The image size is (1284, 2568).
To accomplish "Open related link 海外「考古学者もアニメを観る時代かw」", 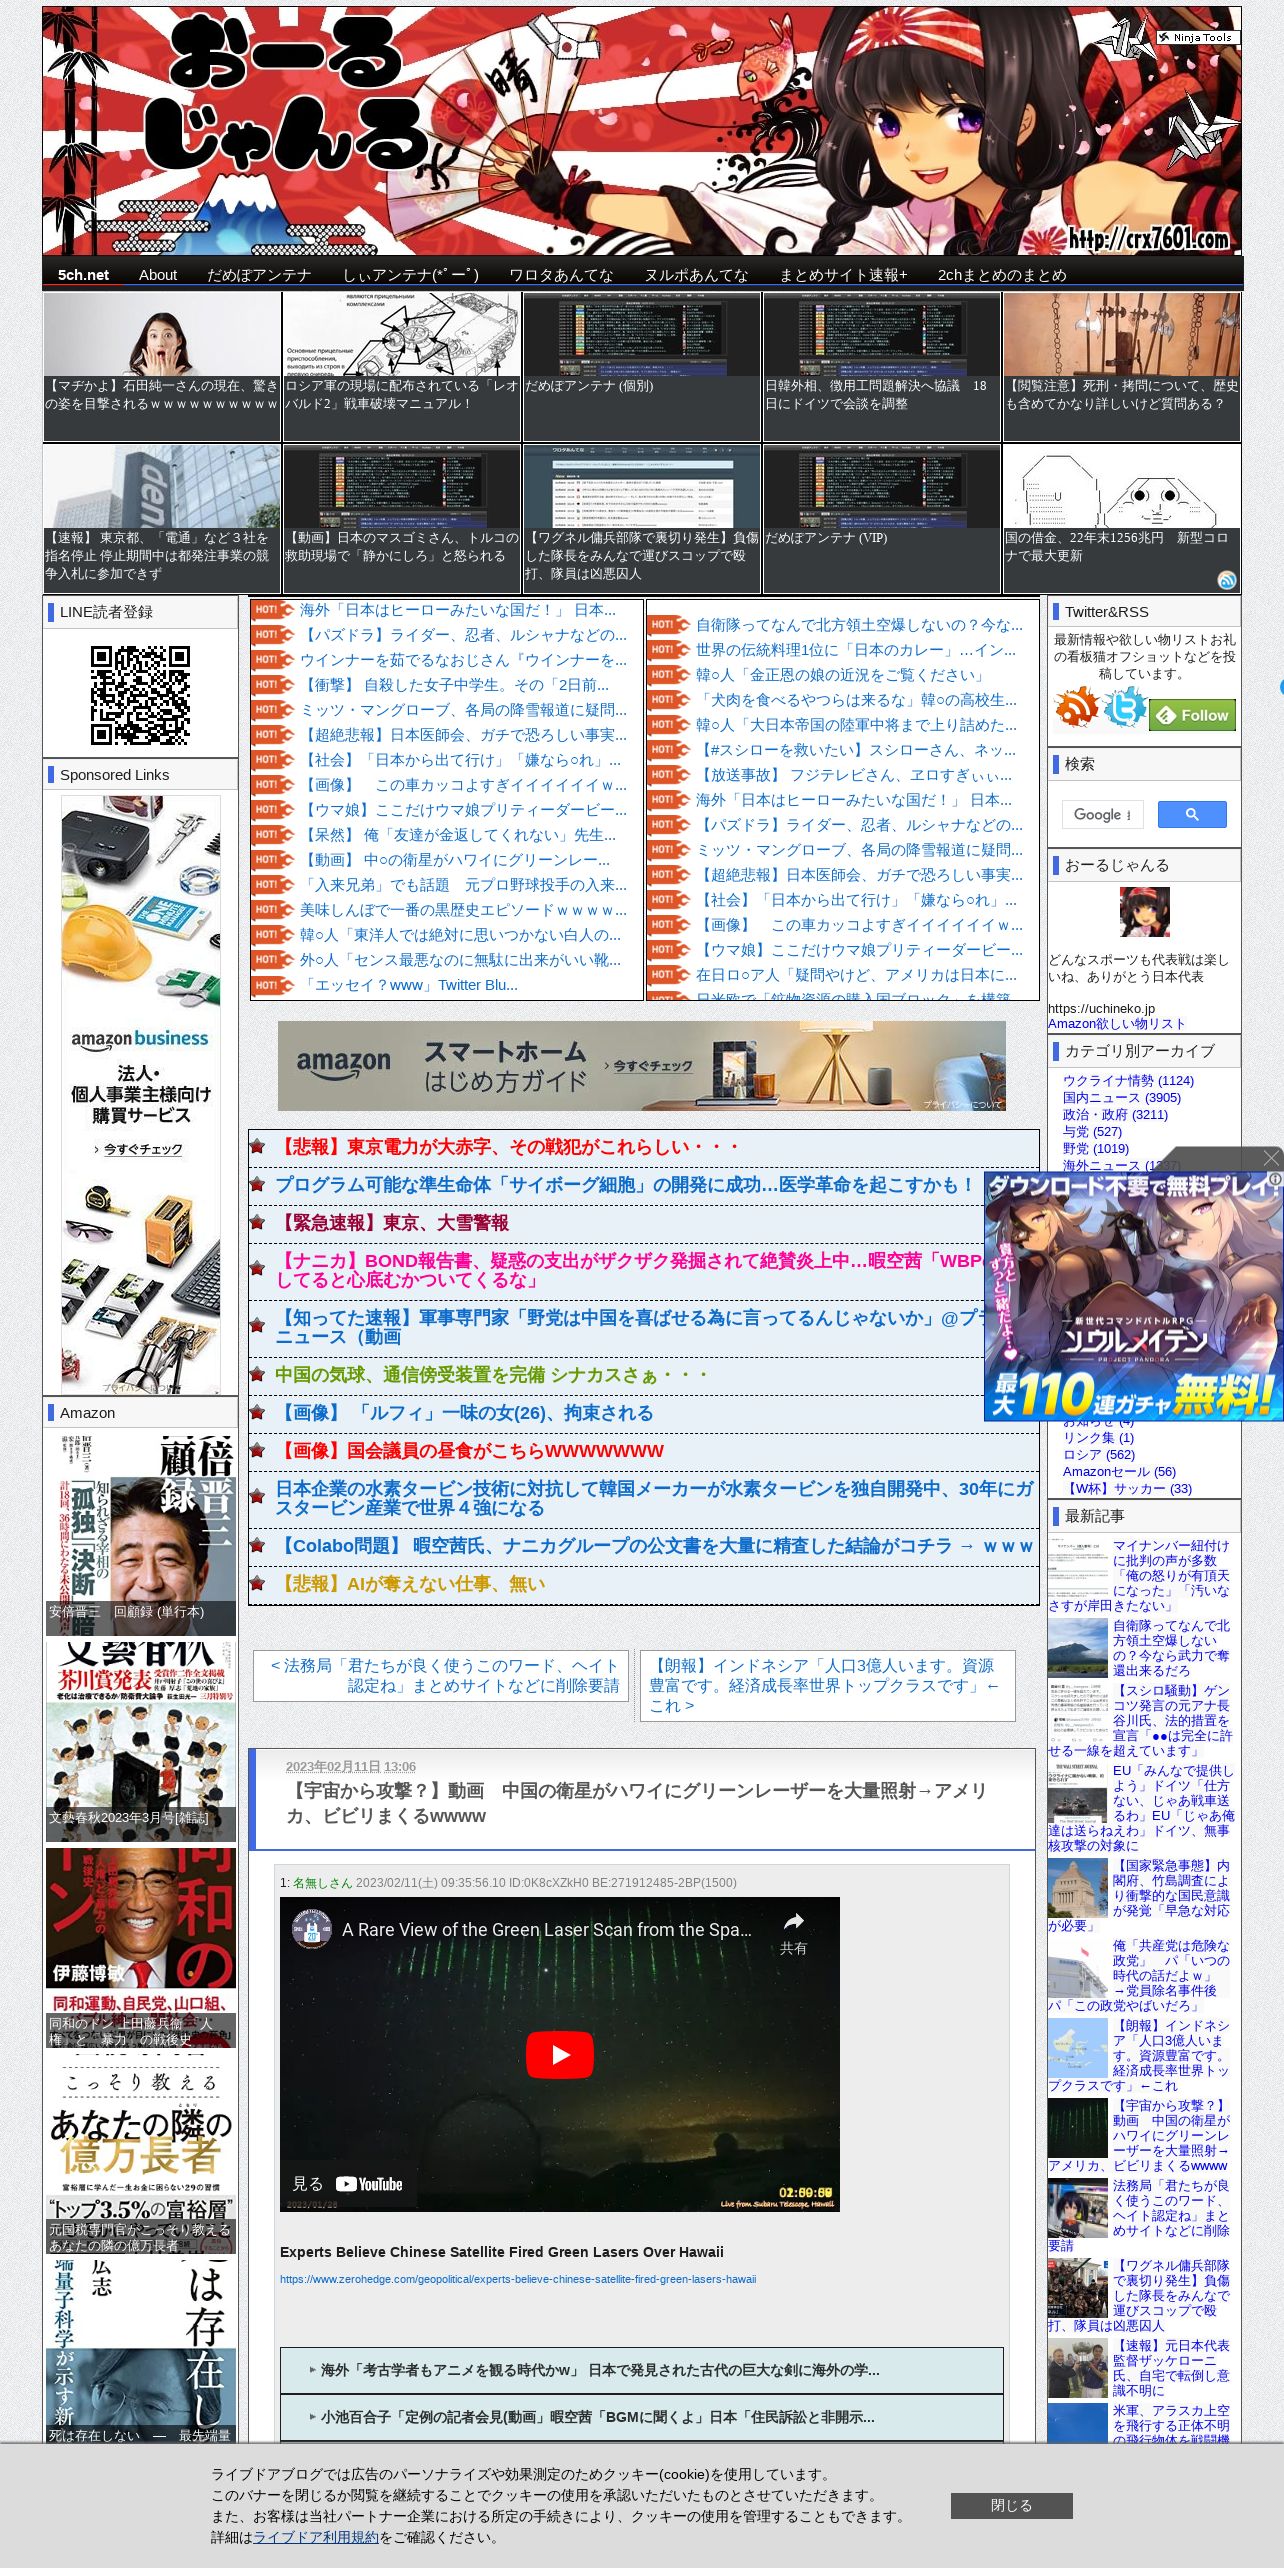I will pos(599,2370).
